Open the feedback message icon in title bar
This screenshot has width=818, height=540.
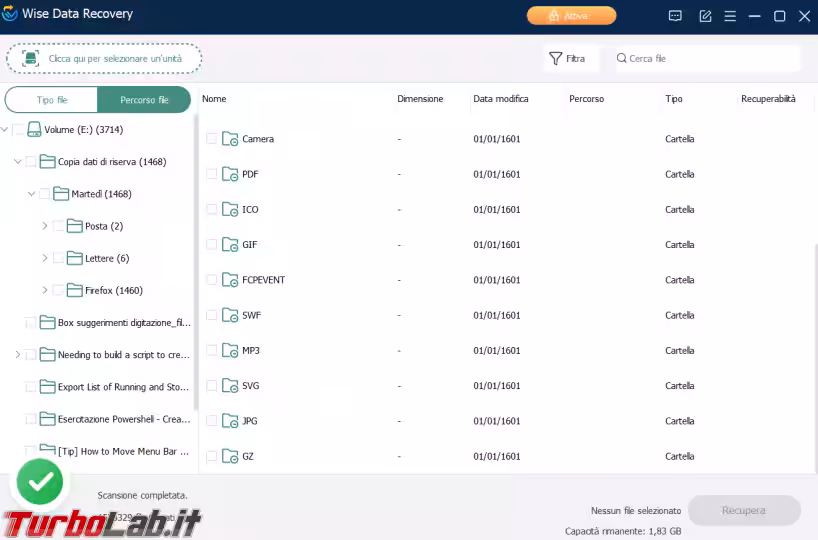(675, 16)
